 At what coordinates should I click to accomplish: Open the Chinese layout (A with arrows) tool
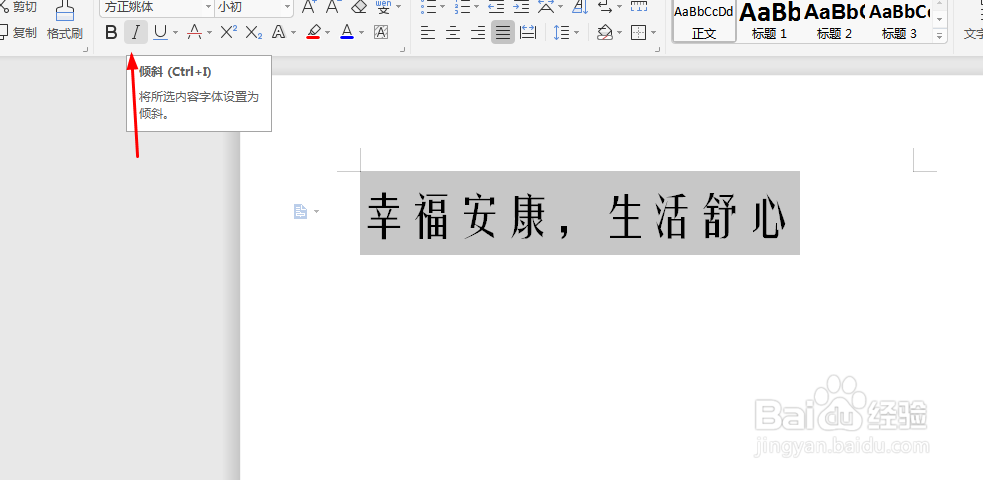click(546, 8)
